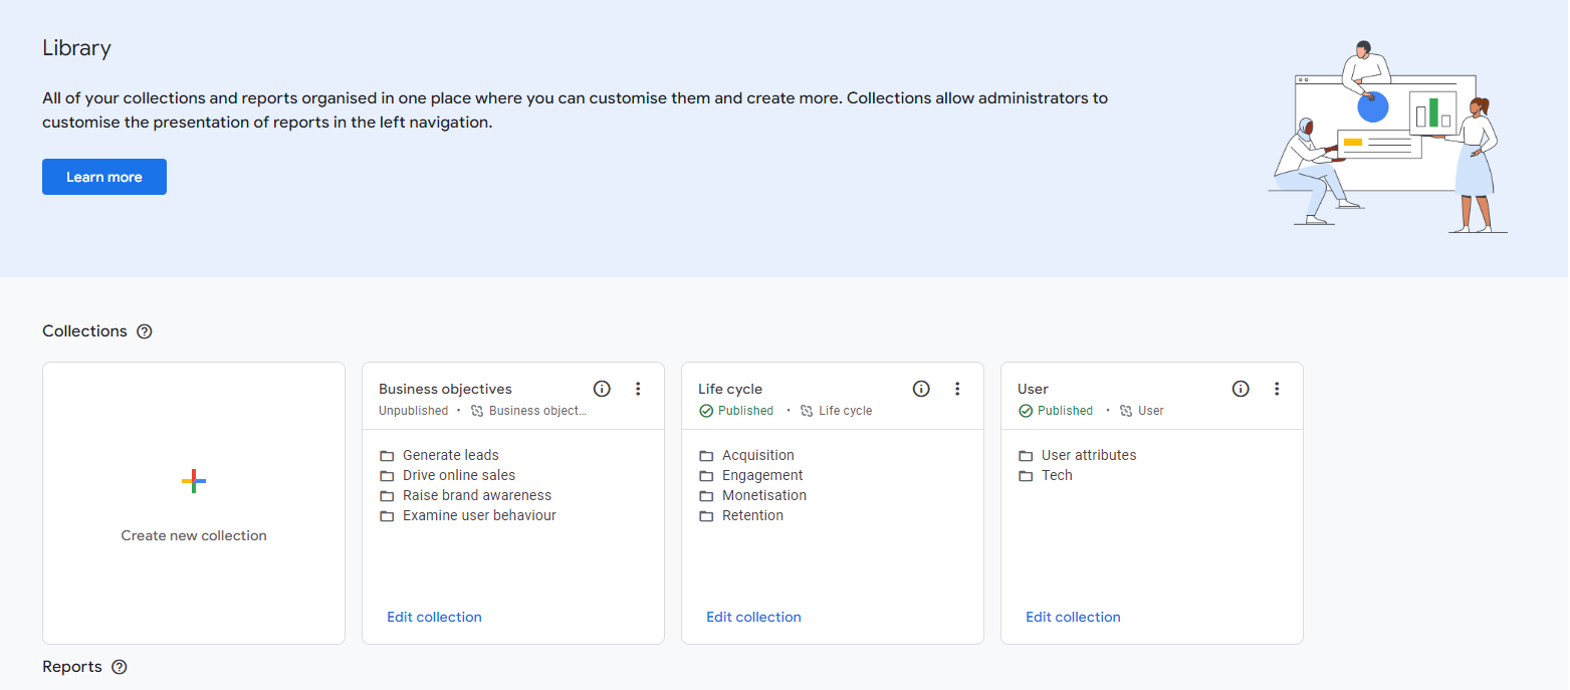Image resolution: width=1570 pixels, height=690 pixels.
Task: Click the Retention topic text
Action: [753, 515]
